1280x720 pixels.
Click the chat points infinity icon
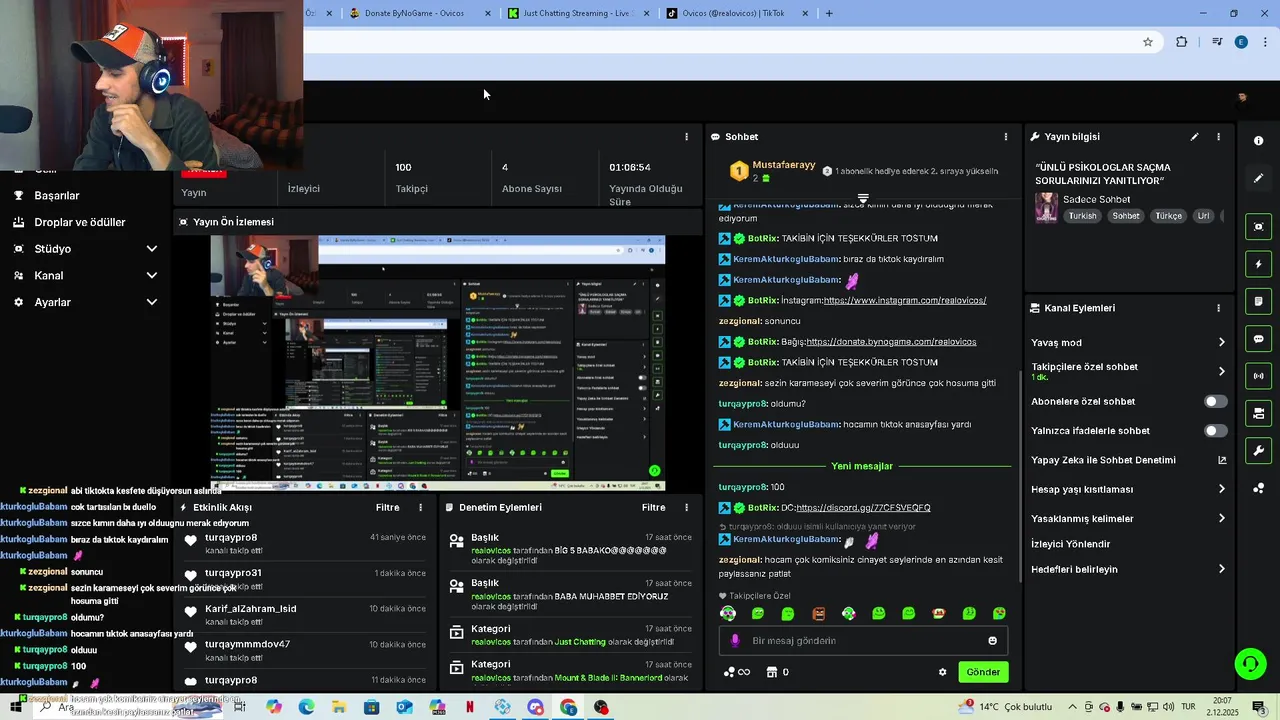click(x=737, y=672)
